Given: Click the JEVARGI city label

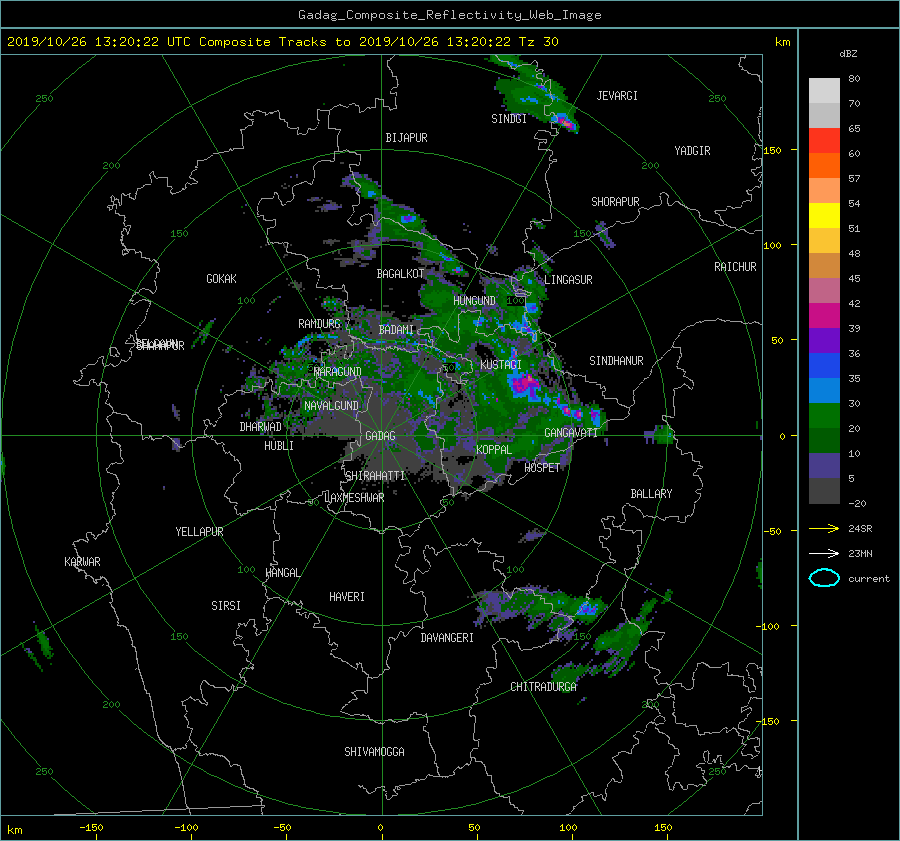Looking at the screenshot, I should (617, 96).
